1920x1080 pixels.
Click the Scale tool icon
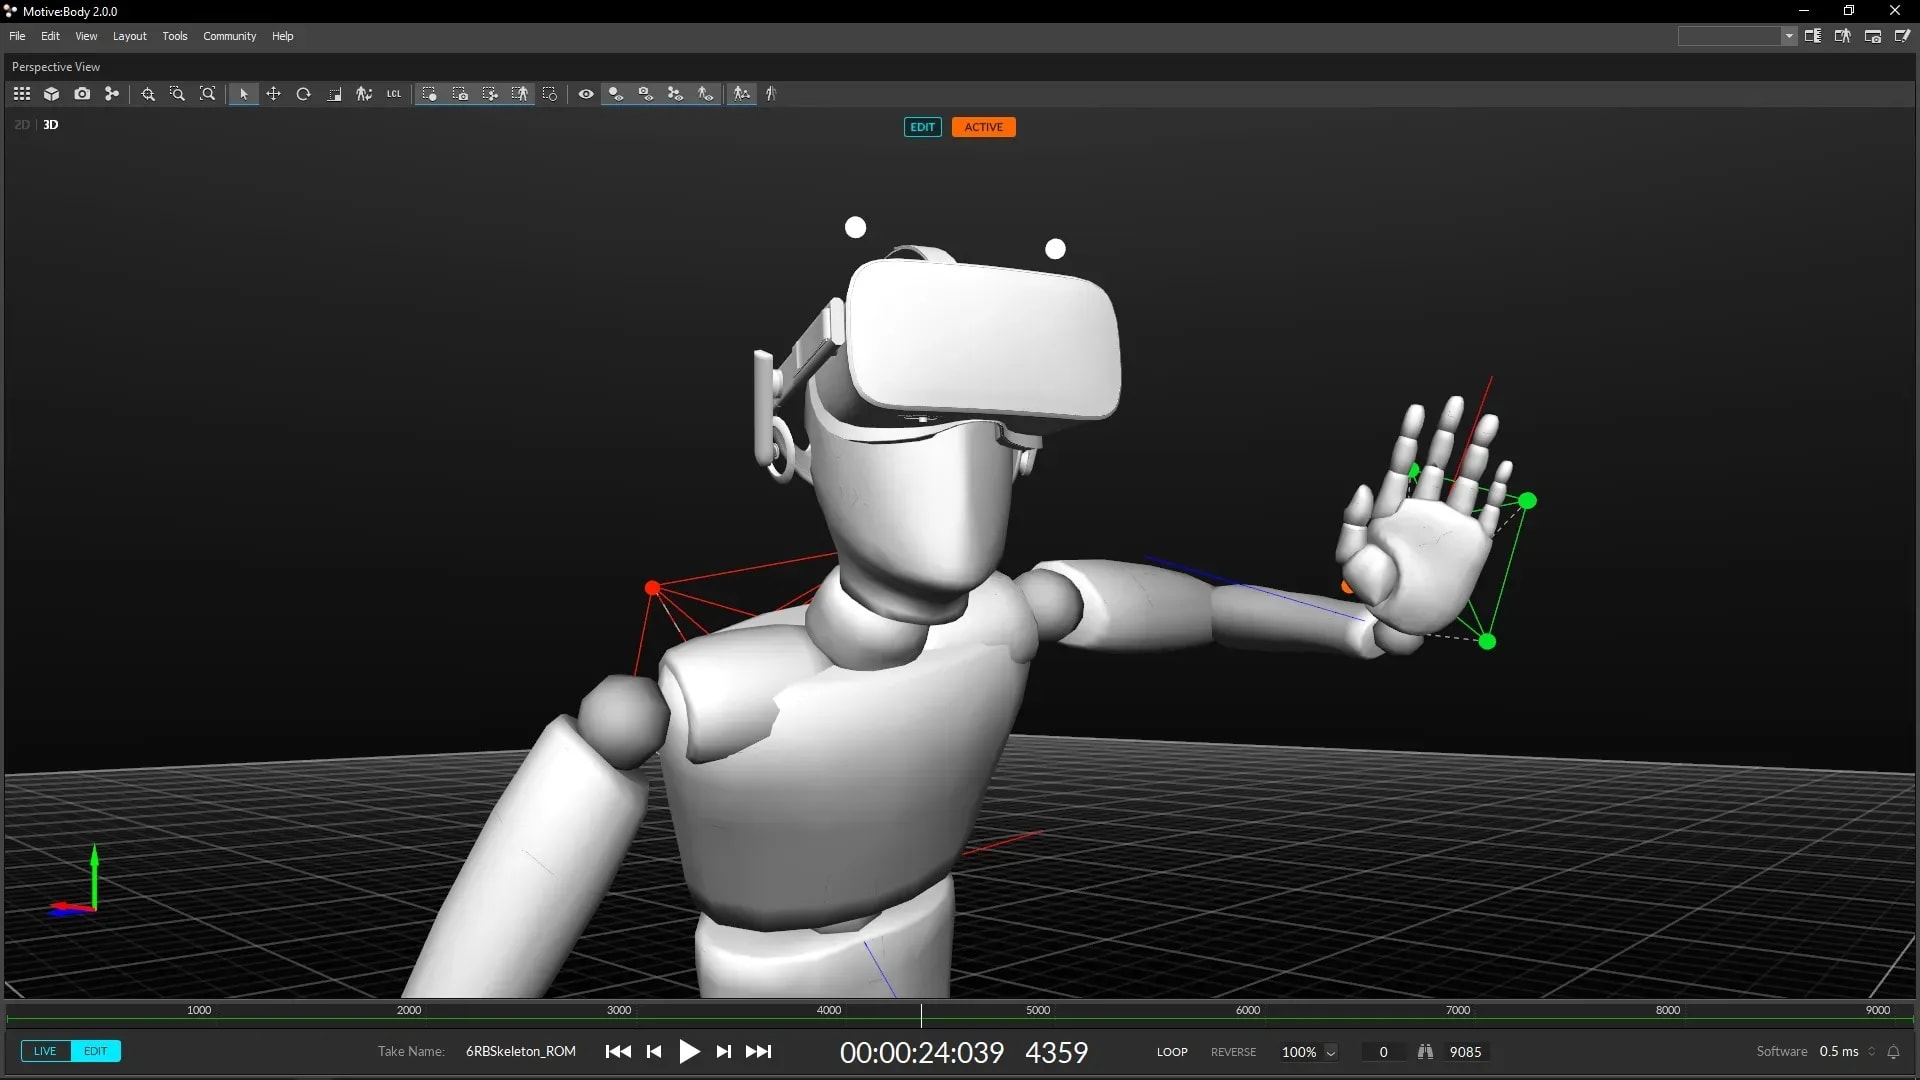tap(335, 94)
